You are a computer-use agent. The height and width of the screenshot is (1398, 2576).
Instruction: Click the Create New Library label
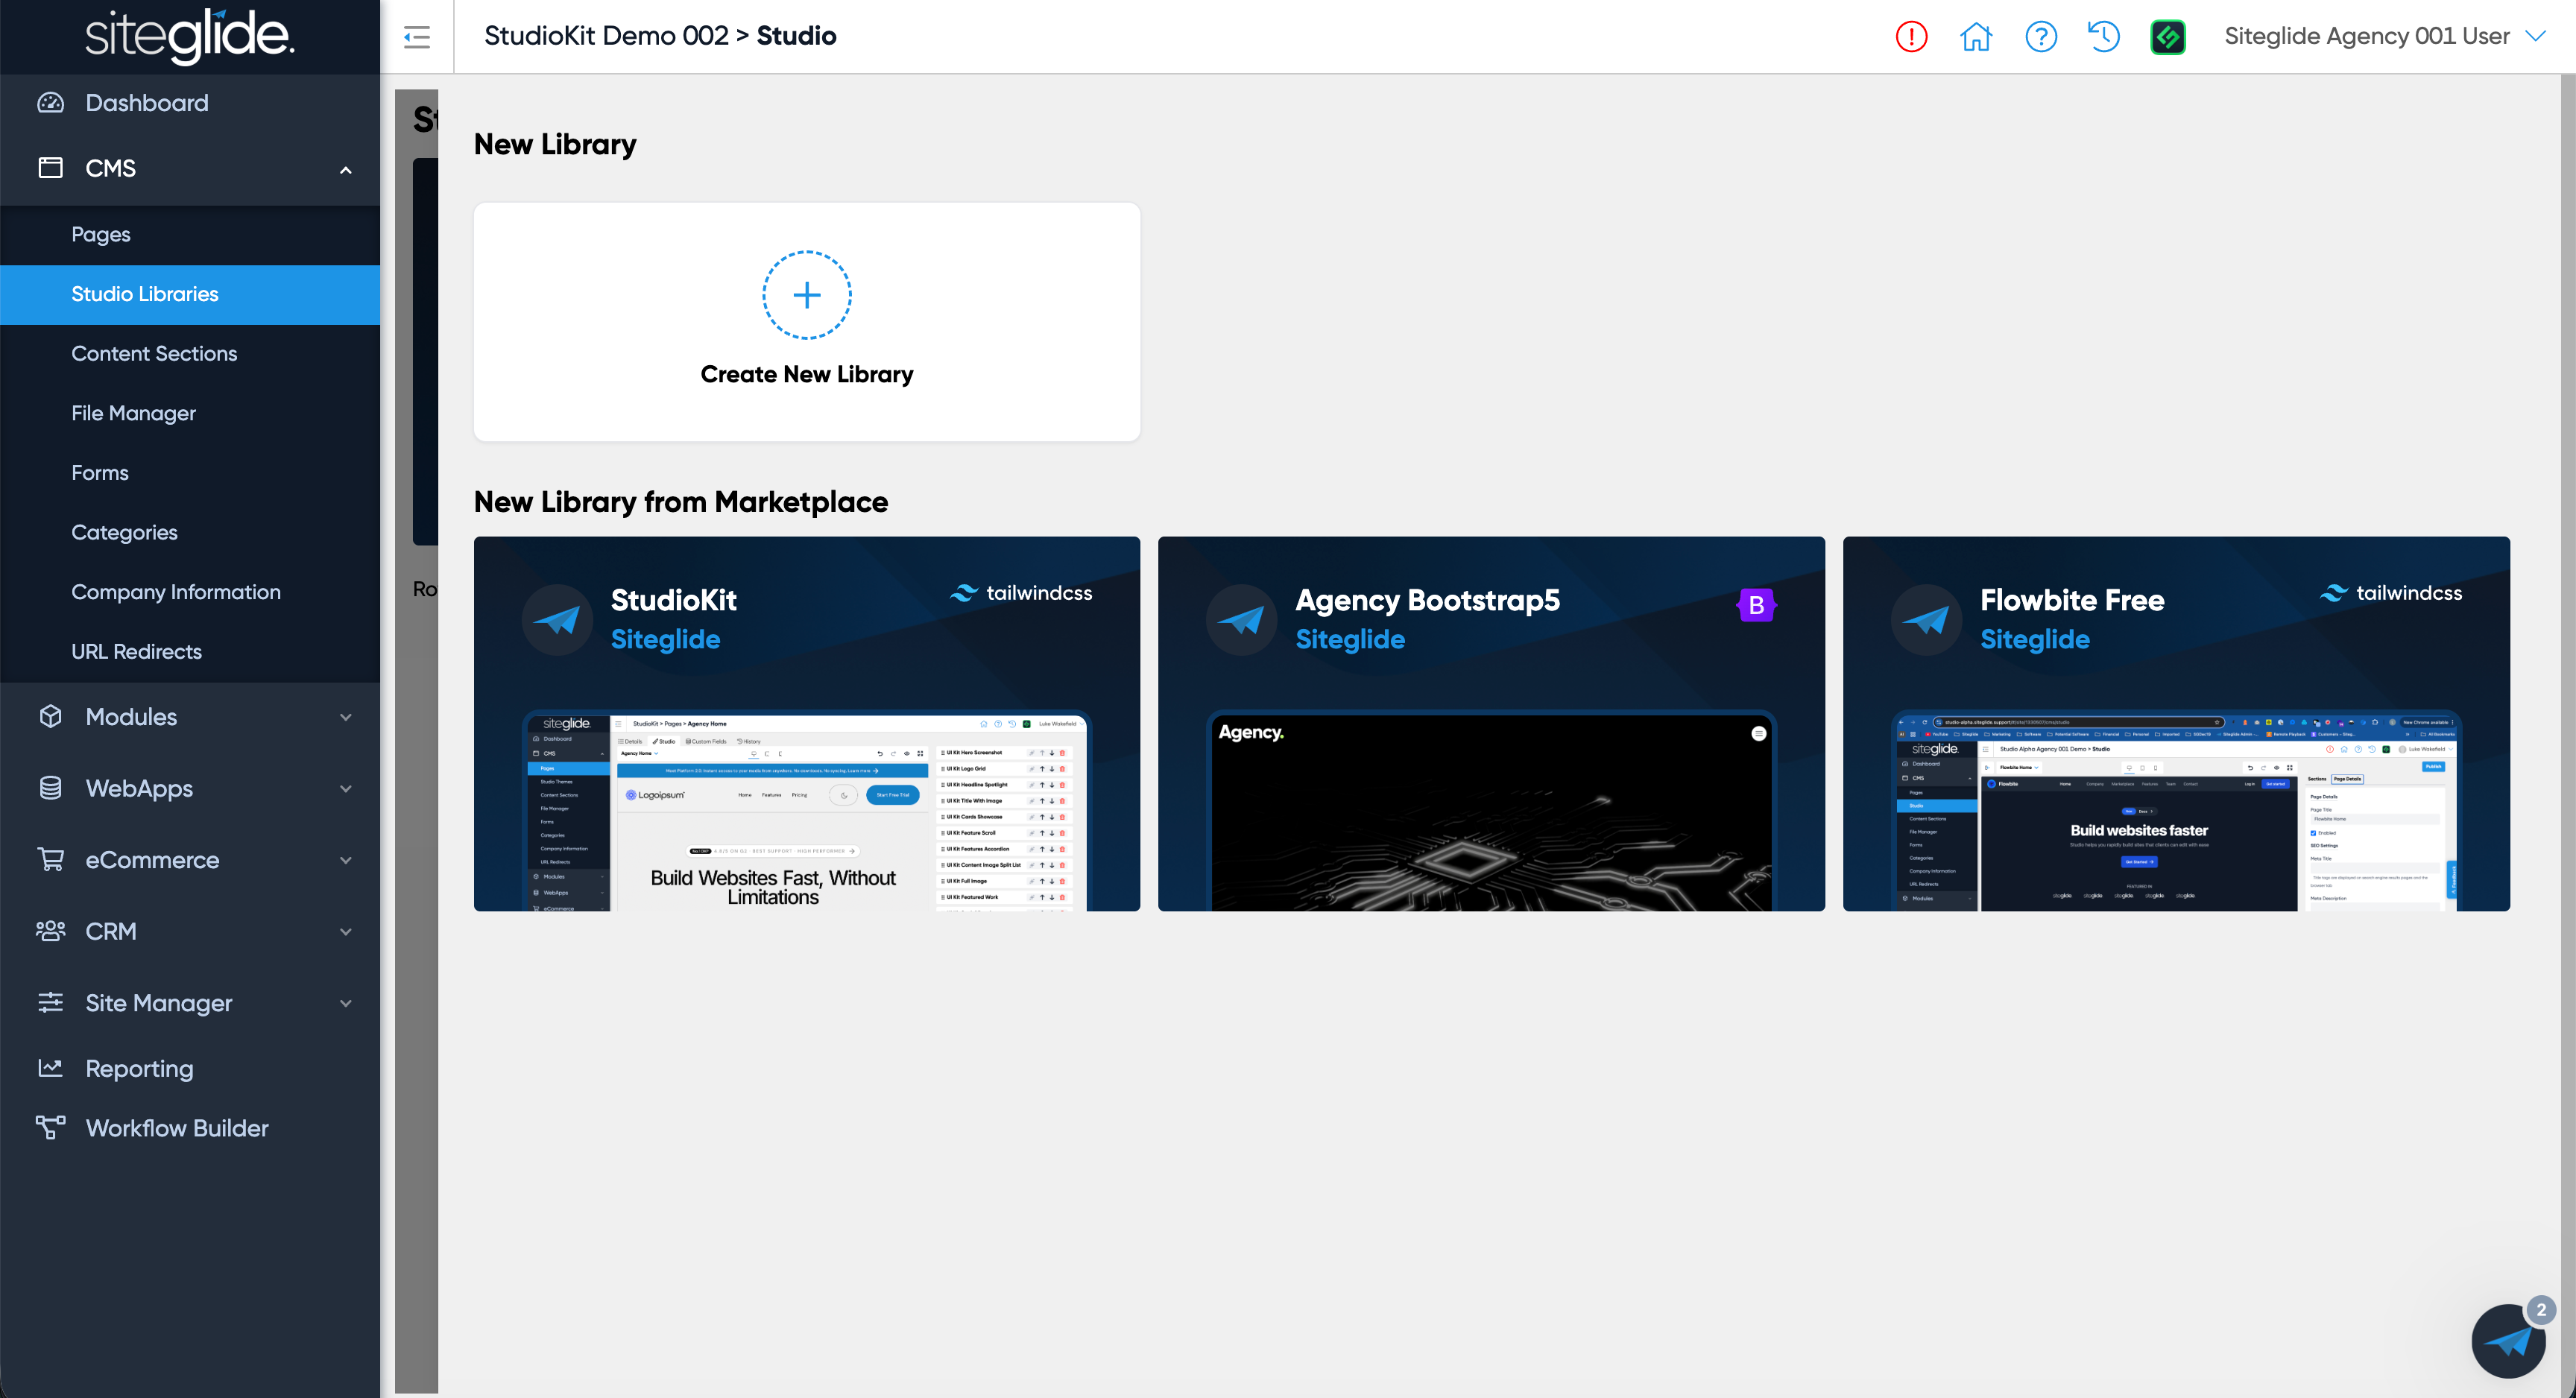tap(807, 374)
